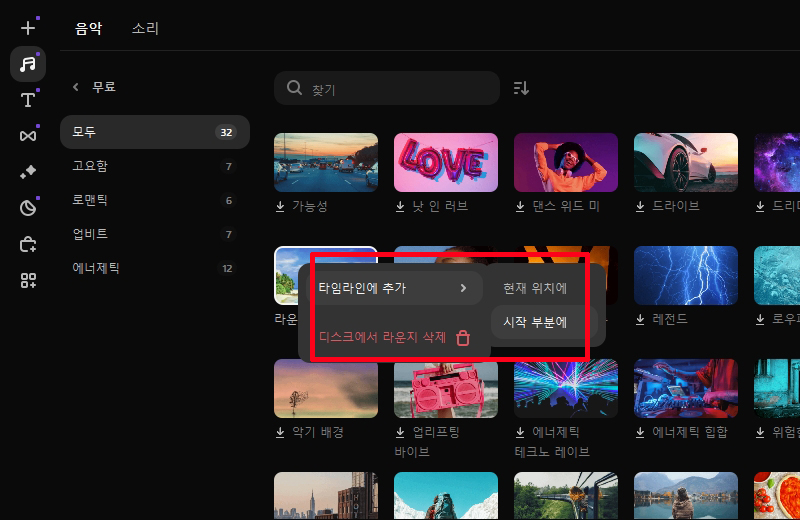The height and width of the screenshot is (520, 800).
Task: Download the 악기 배경 track
Action: [280, 432]
